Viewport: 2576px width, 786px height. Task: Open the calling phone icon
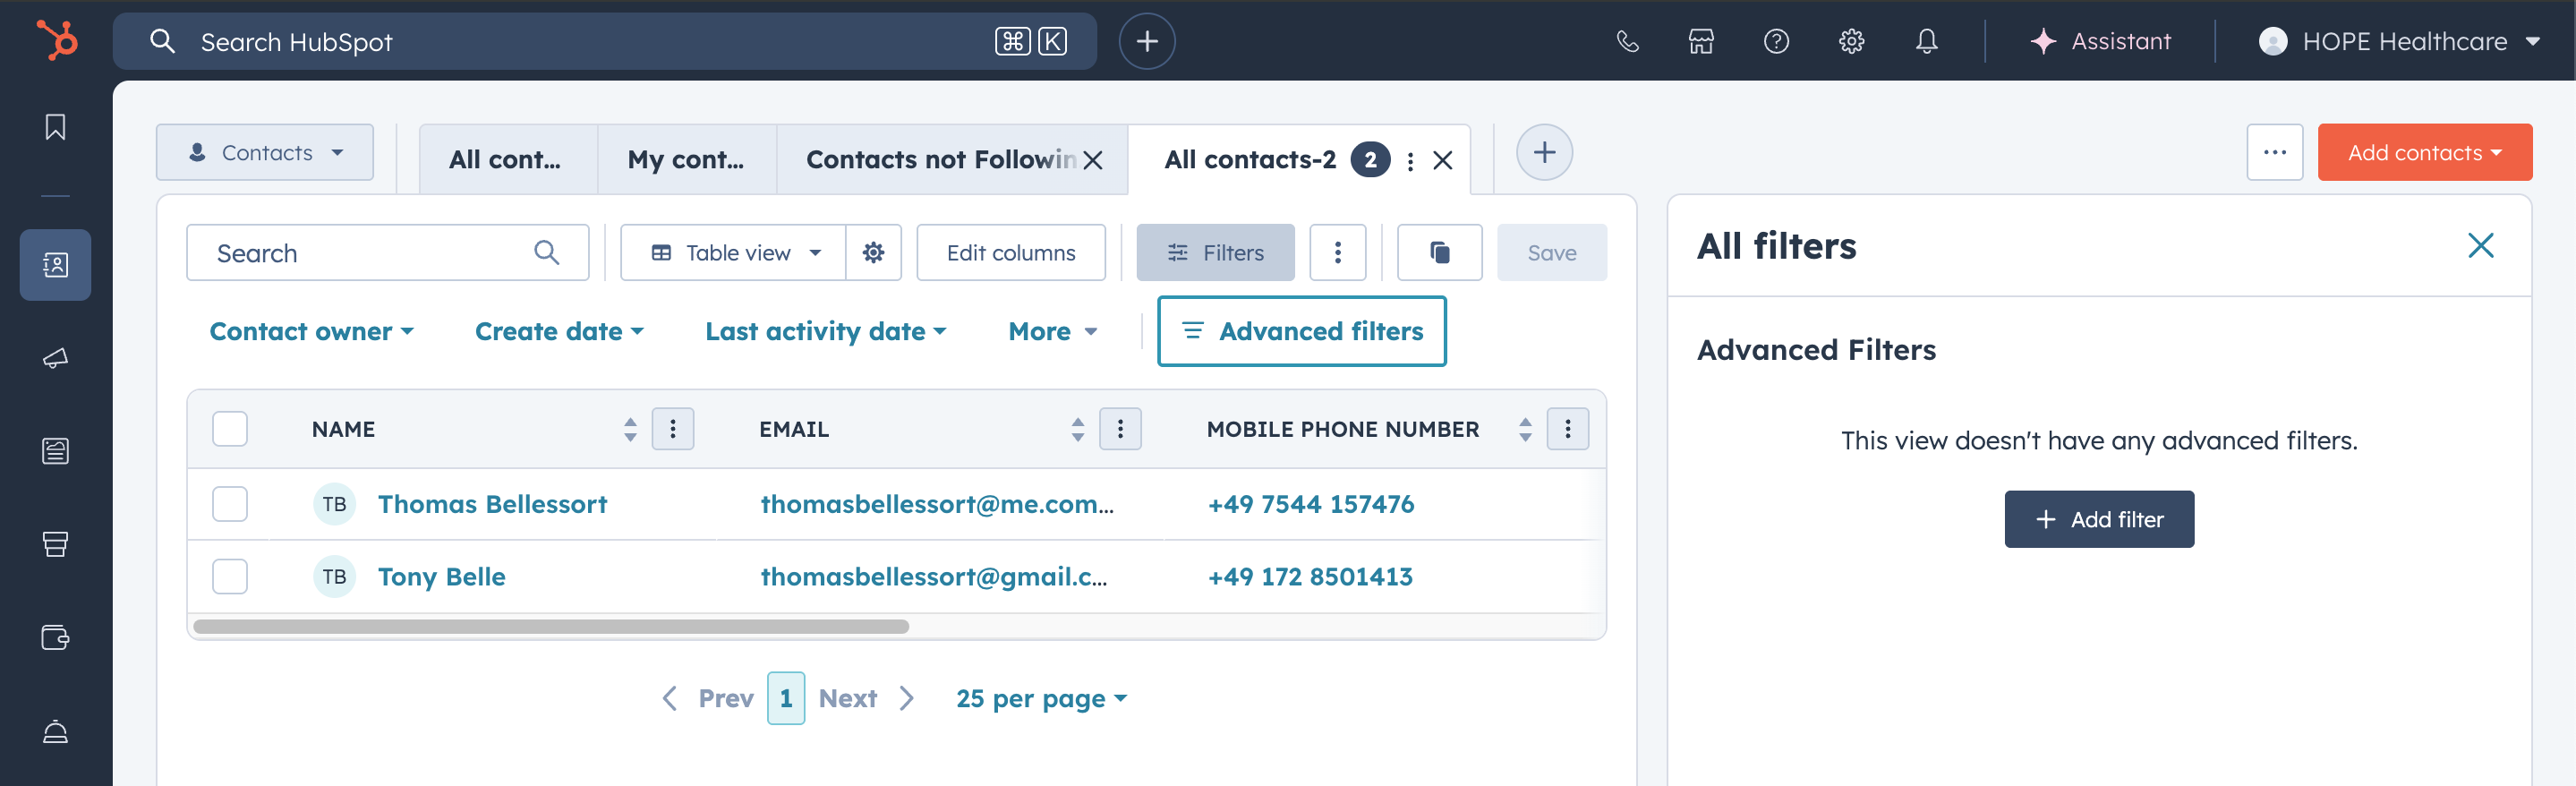(1627, 41)
